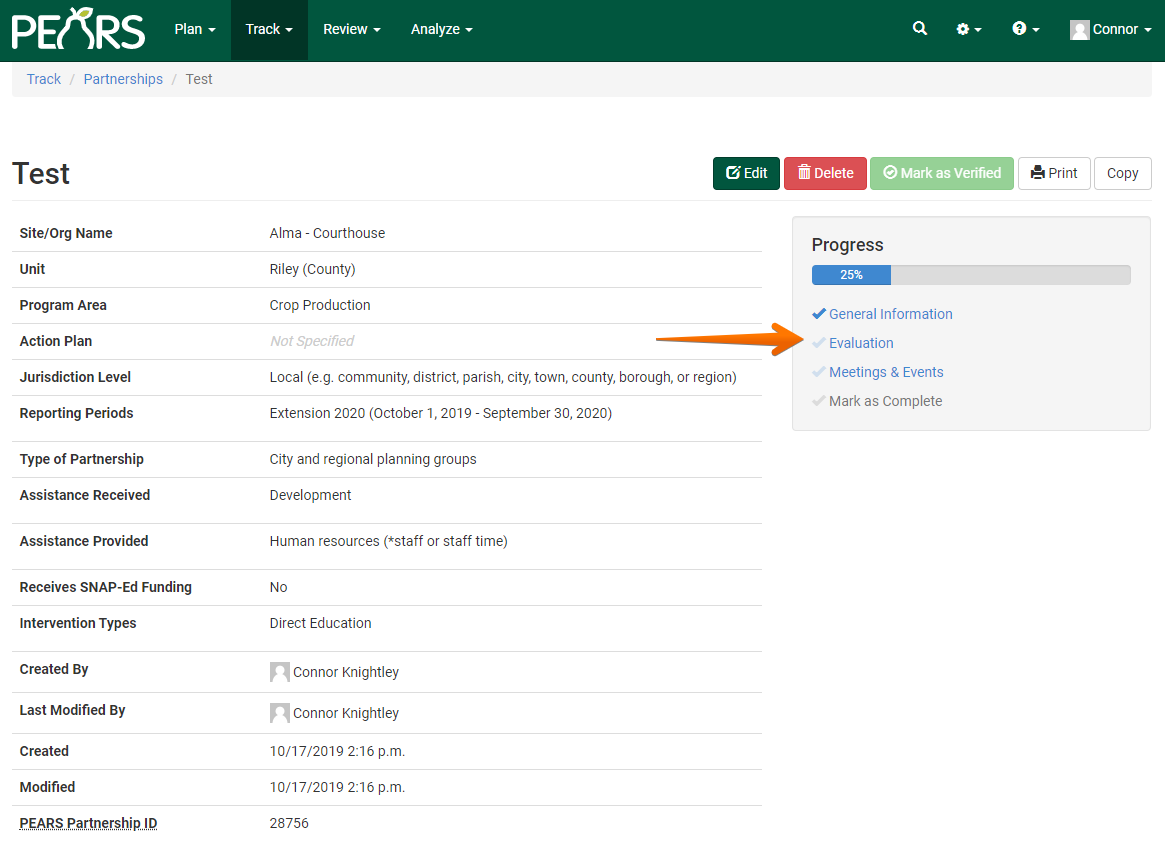Click the printer icon on Print button
Image resolution: width=1165 pixels, height=842 pixels.
pyautogui.click(x=1040, y=173)
